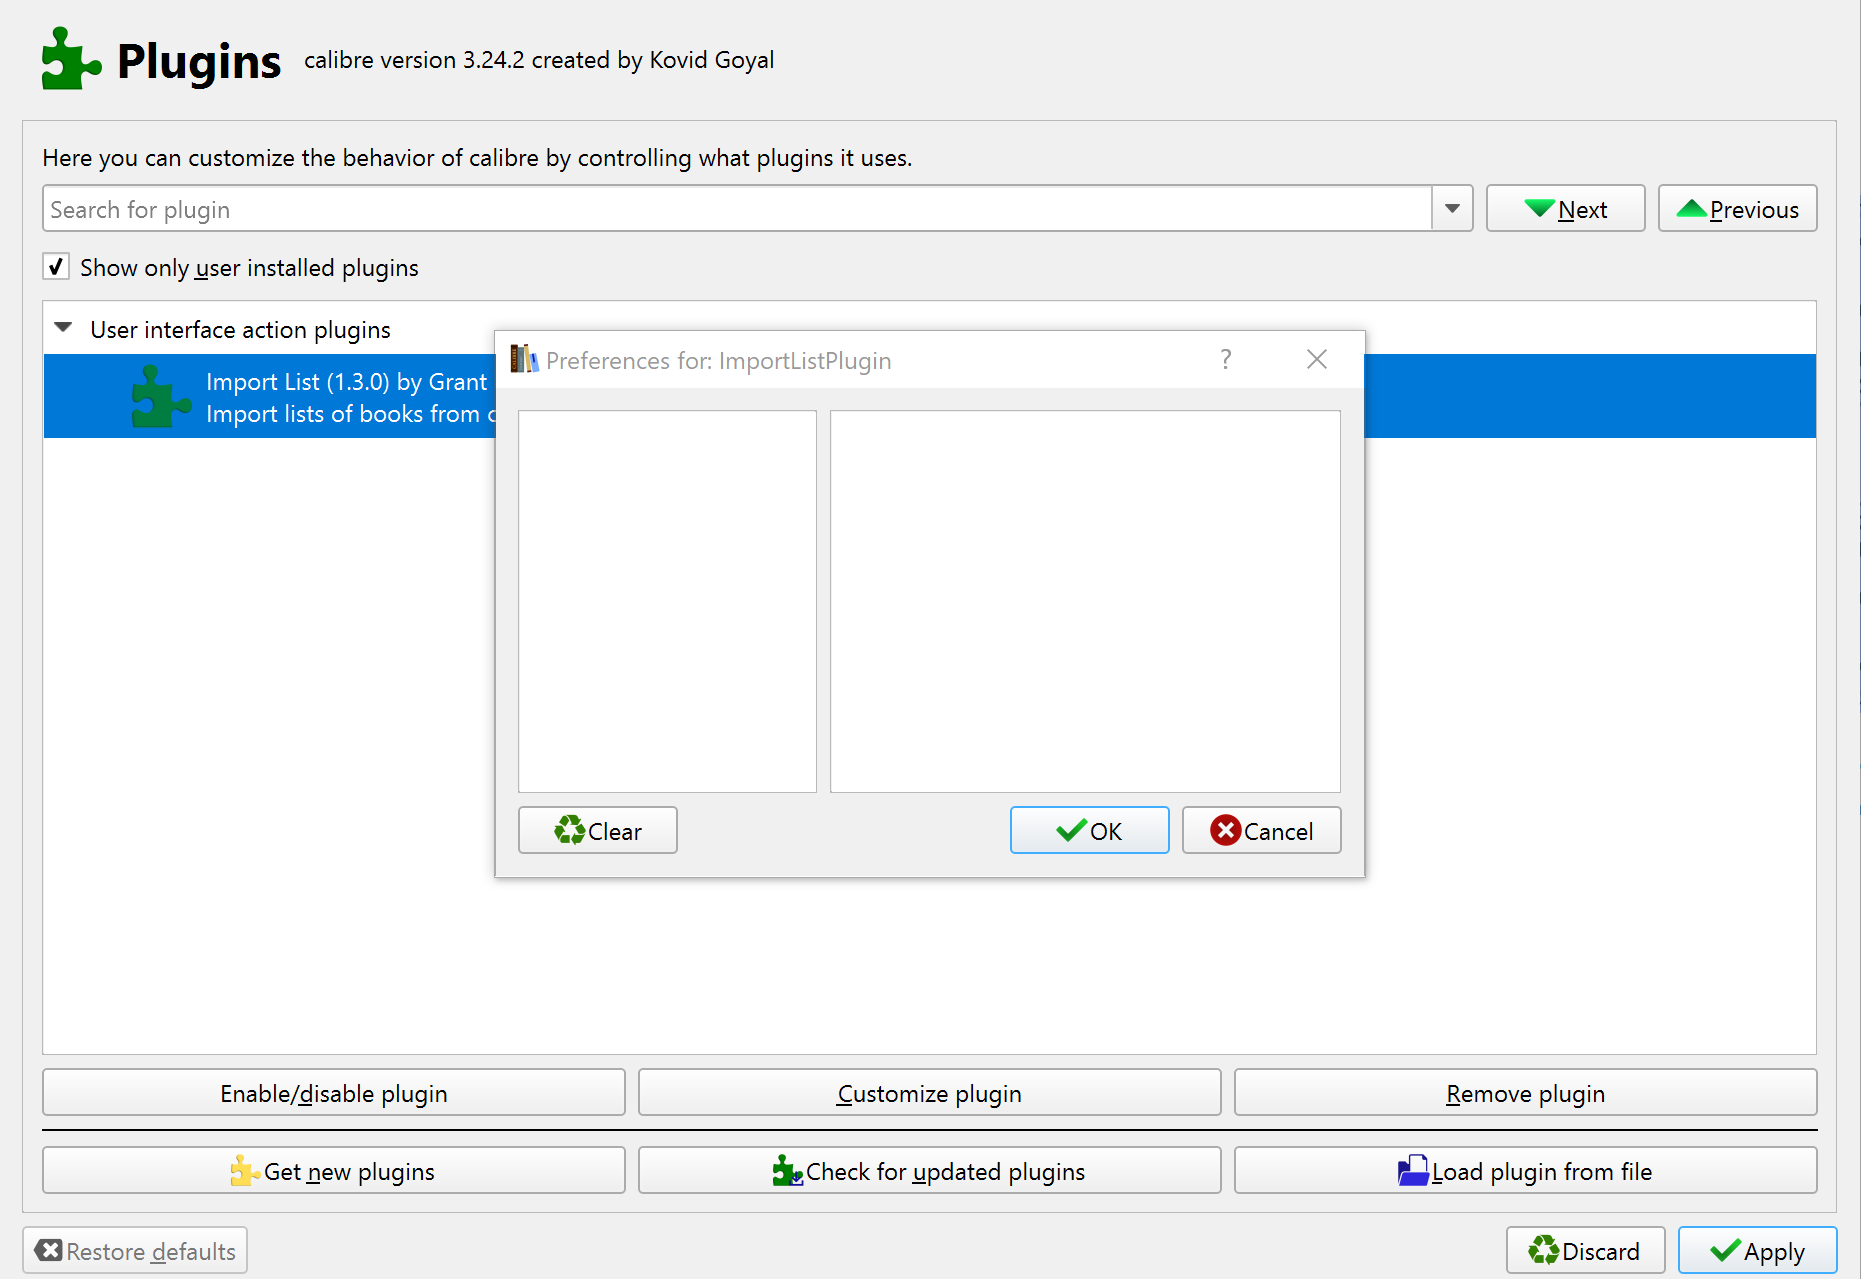Click the User interface action plugins label
Screen dimensions: 1861x1279
[x=240, y=329]
